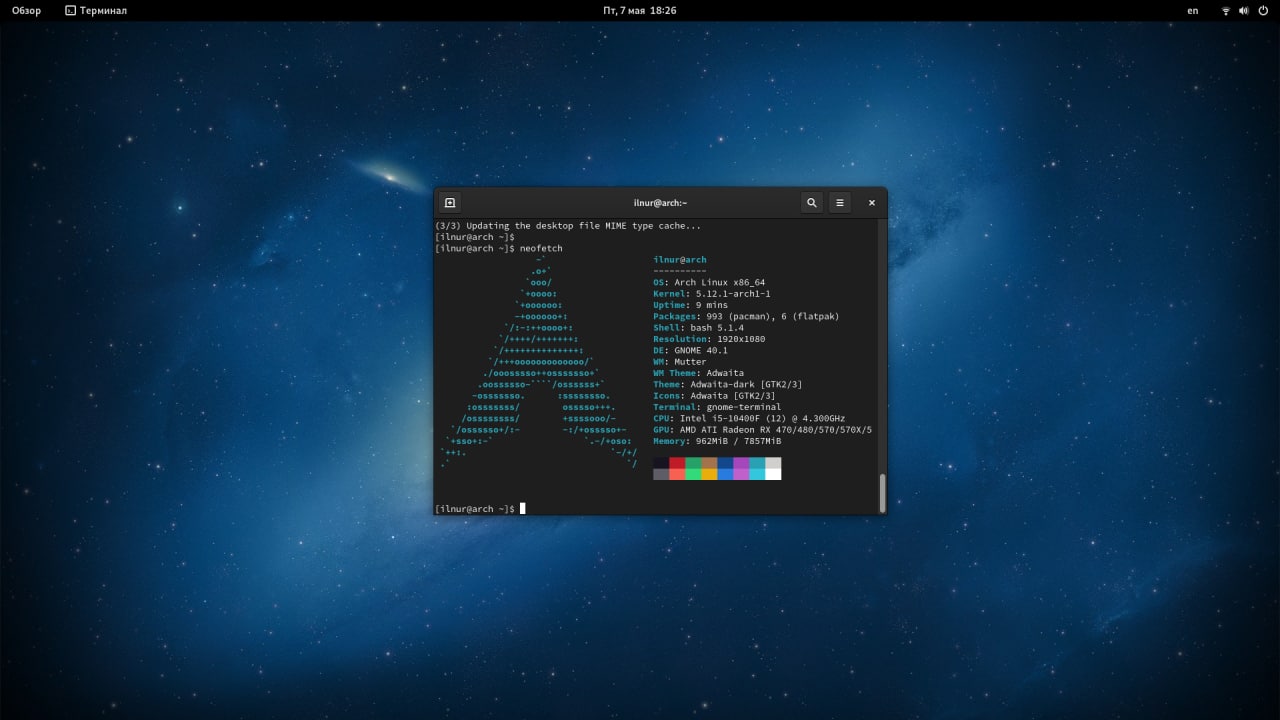1280x720 pixels.
Task: Click the OS: Arch Linux x86_64 line
Action: [709, 282]
